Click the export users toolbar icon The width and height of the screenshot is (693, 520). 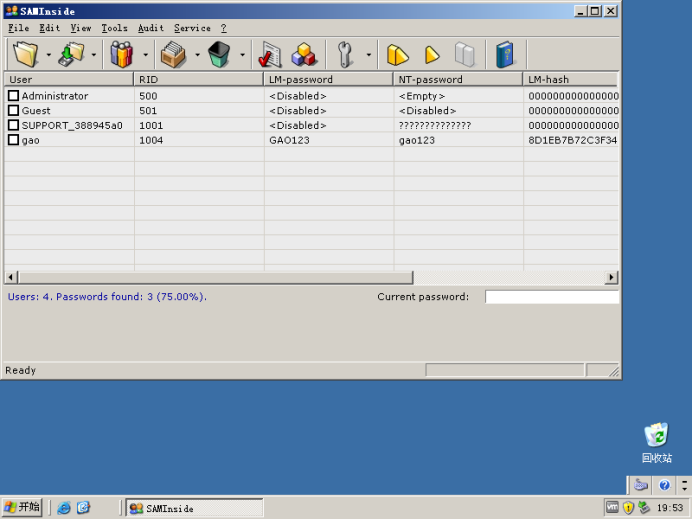173,54
